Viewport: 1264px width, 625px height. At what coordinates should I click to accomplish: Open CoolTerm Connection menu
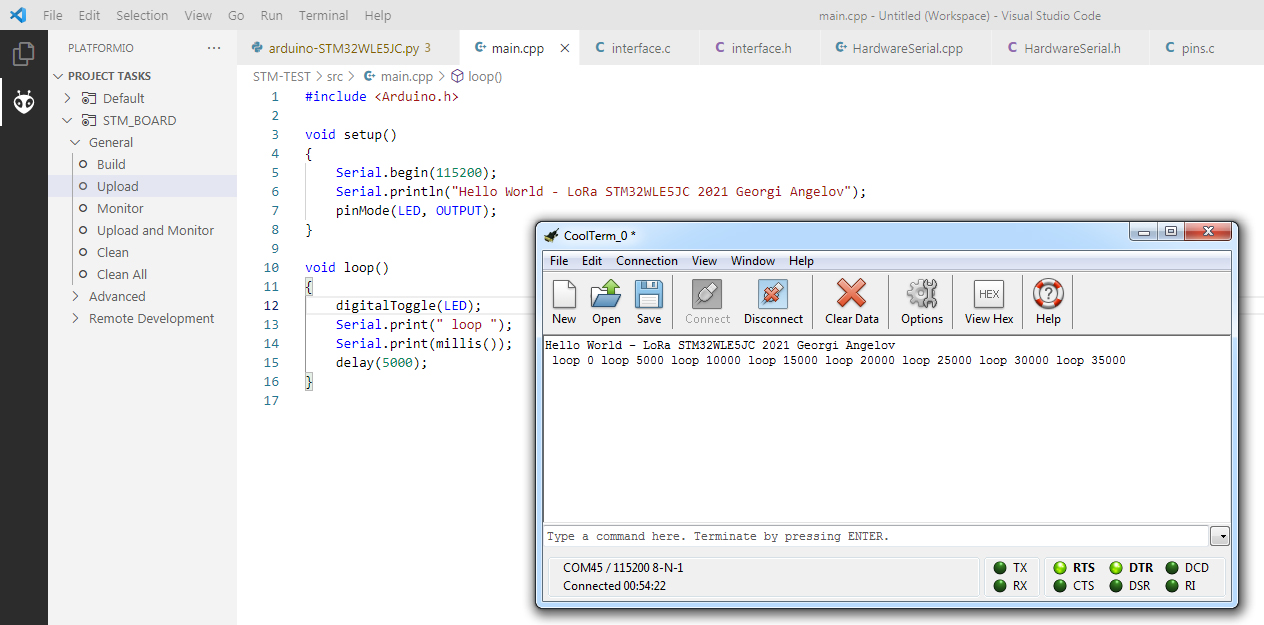[x=646, y=260]
